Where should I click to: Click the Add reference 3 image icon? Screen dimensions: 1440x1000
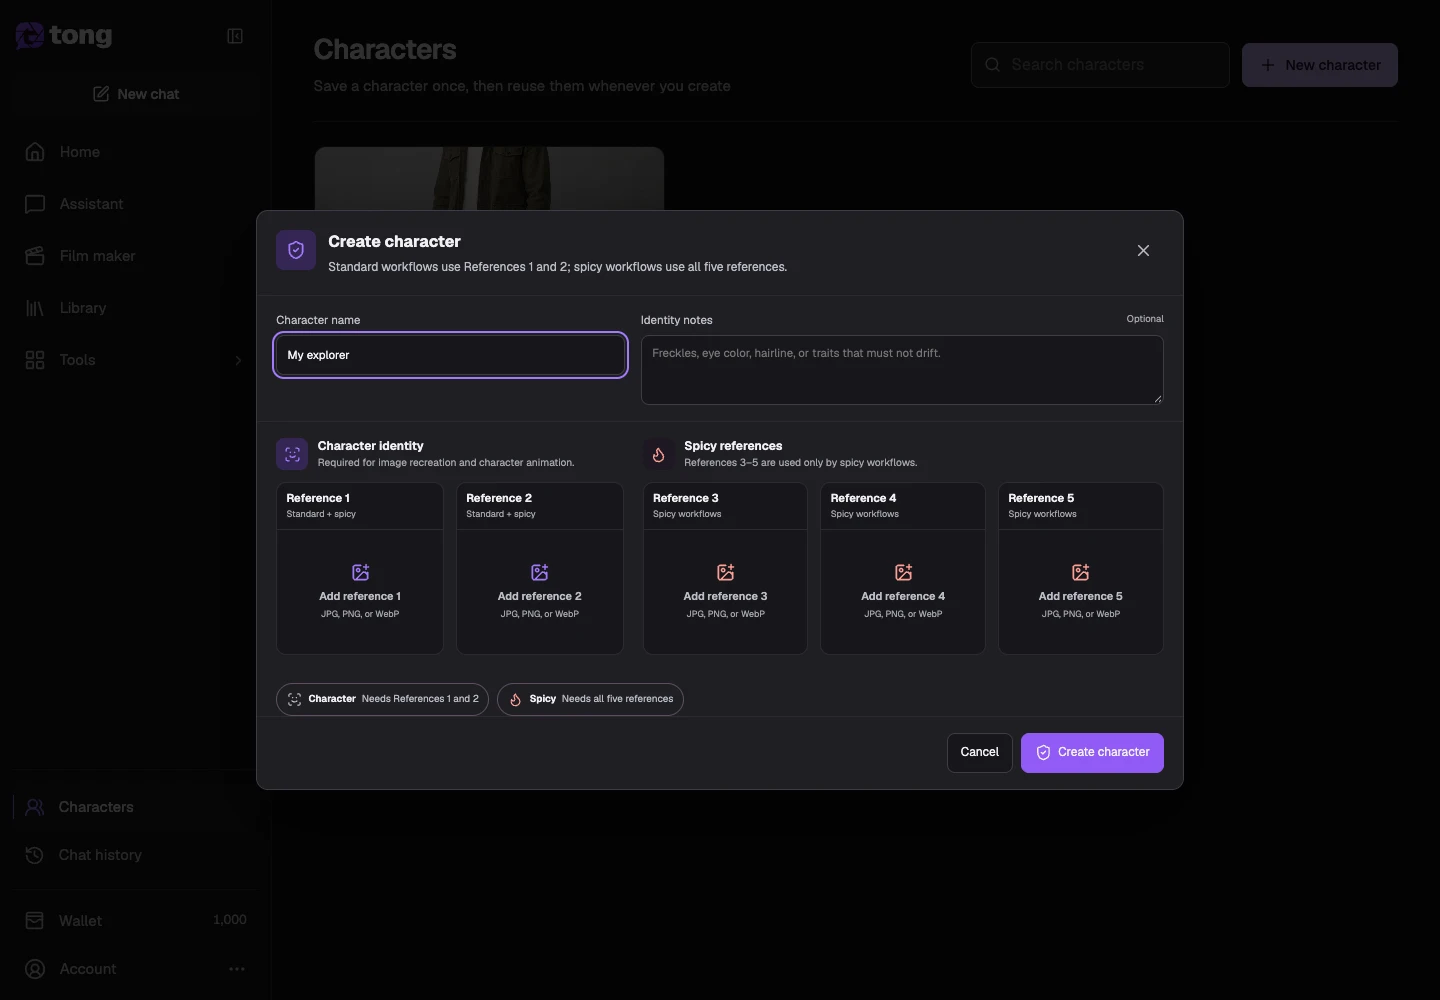(x=726, y=572)
